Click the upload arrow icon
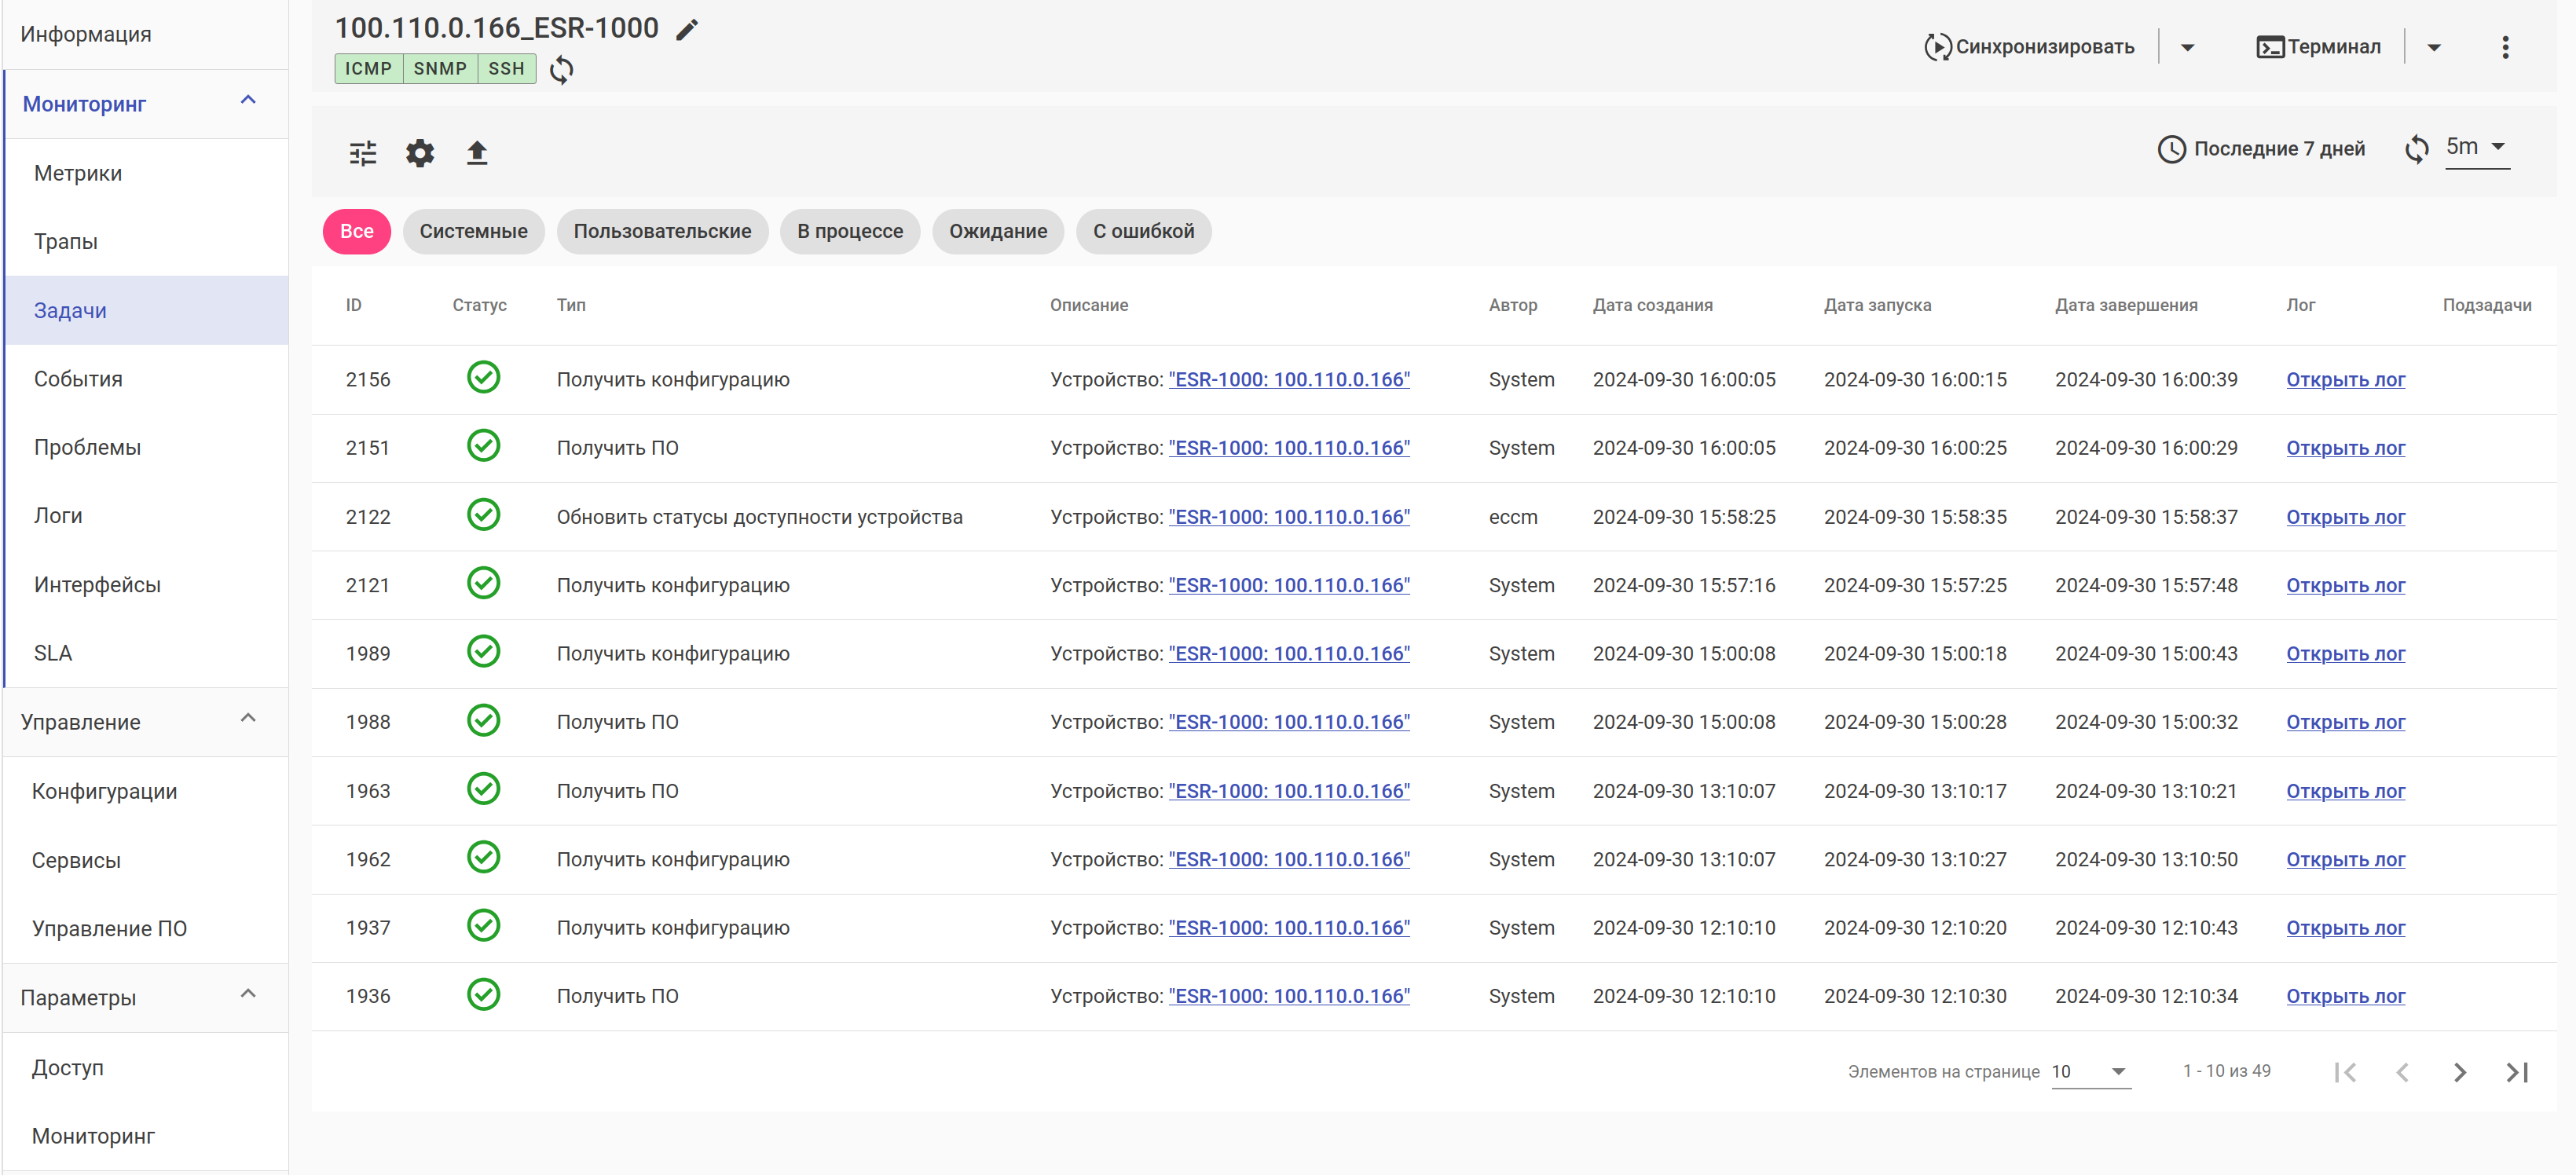 [x=477, y=153]
